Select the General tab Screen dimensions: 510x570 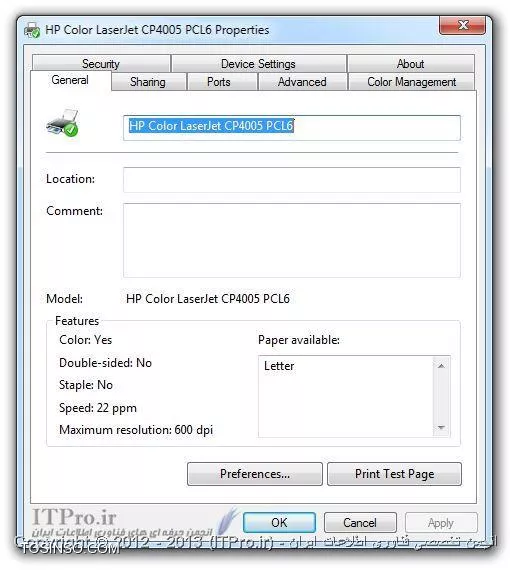click(x=70, y=80)
